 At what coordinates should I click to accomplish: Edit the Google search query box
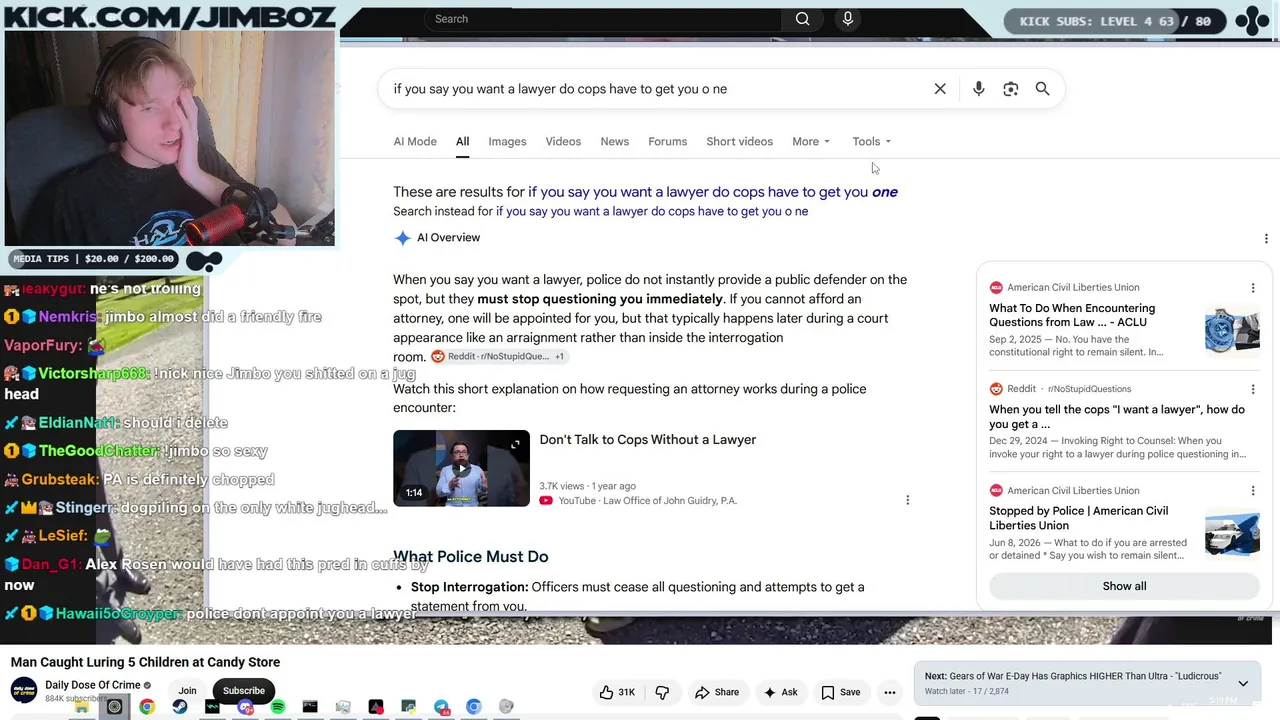tap(655, 89)
